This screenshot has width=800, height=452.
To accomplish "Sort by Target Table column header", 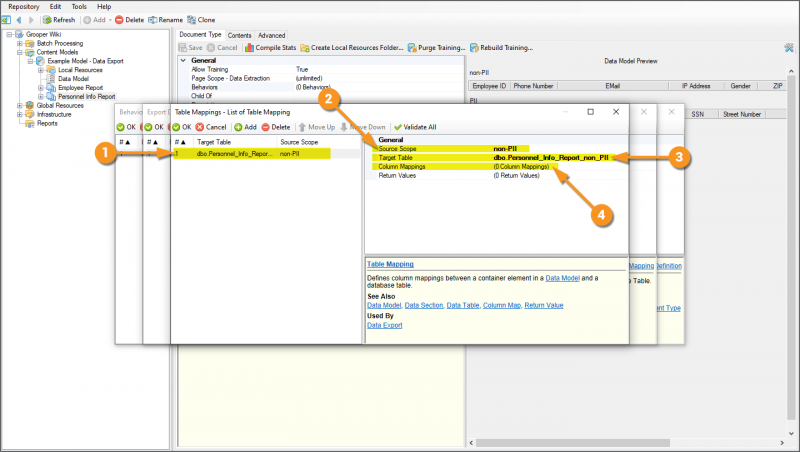I will pos(235,142).
